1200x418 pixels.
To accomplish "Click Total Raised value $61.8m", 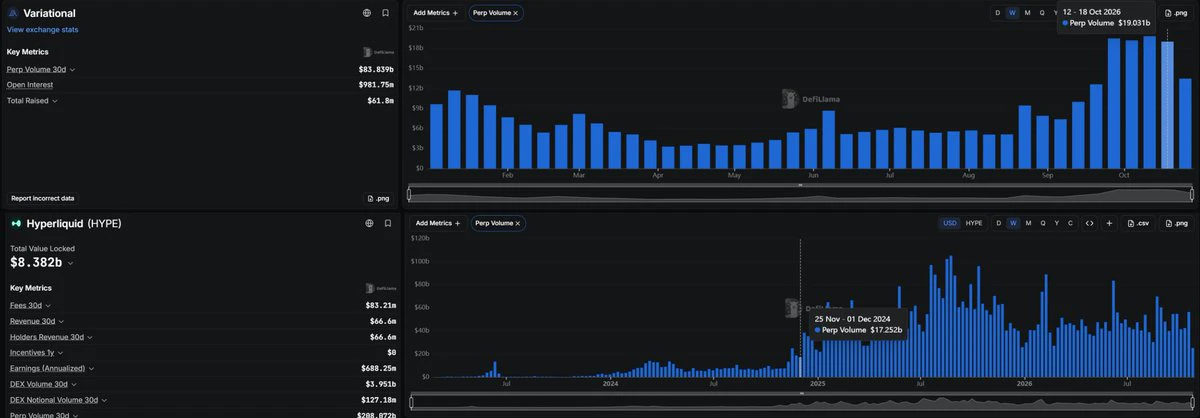I will click(380, 101).
